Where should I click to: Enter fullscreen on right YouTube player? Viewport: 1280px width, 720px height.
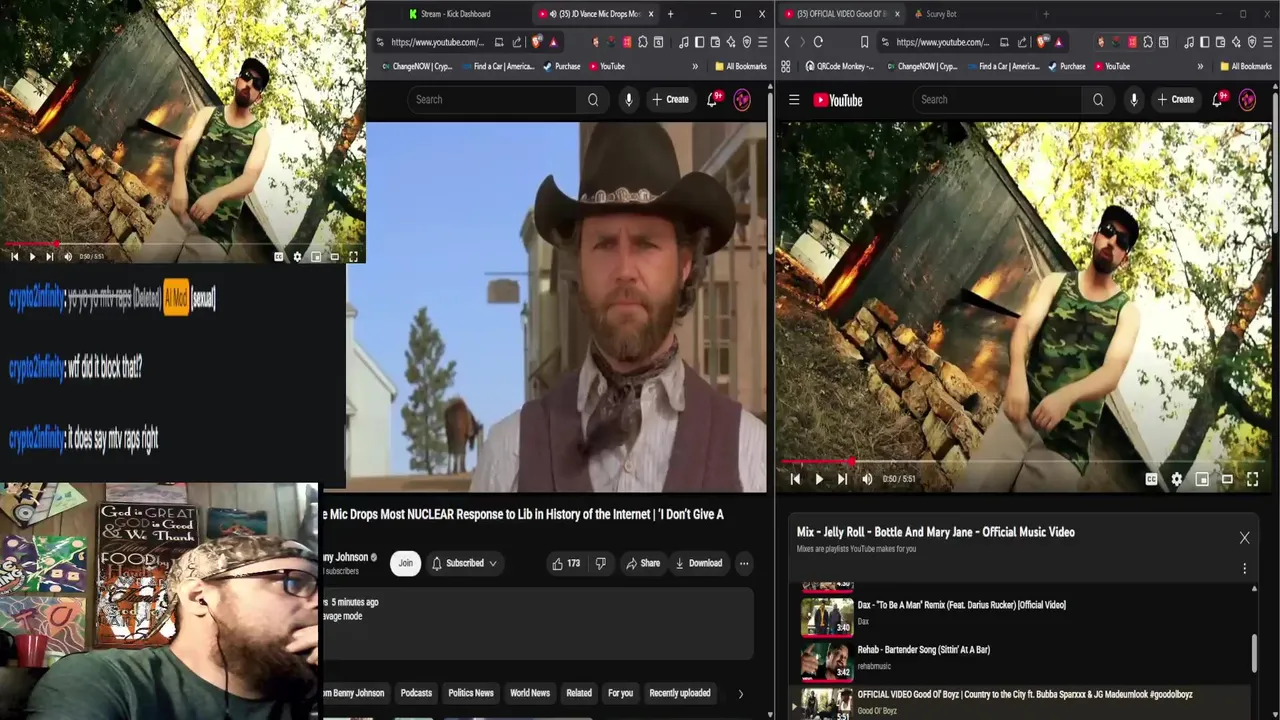[1252, 479]
